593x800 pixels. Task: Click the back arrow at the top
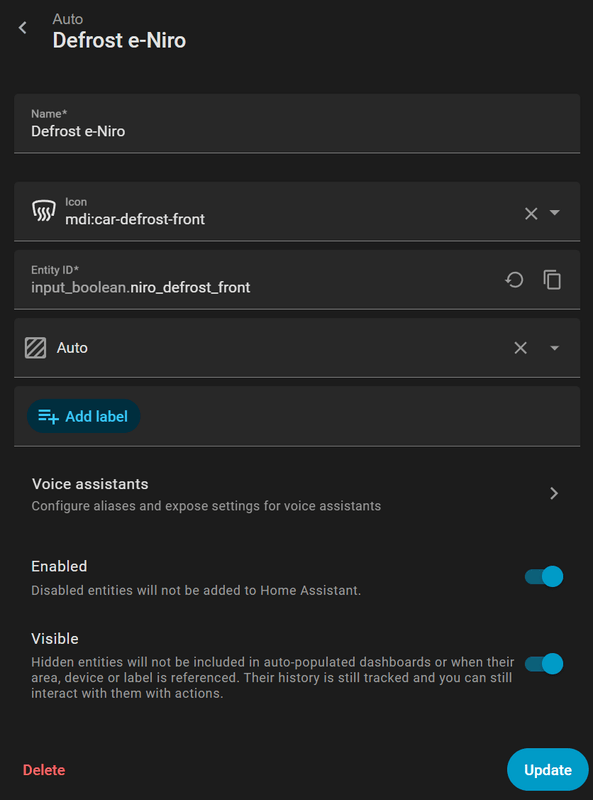[x=21, y=27]
